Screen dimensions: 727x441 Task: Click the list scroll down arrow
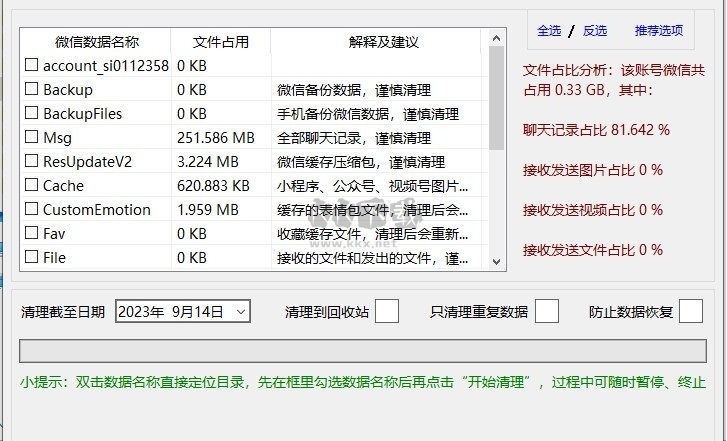pos(497,262)
